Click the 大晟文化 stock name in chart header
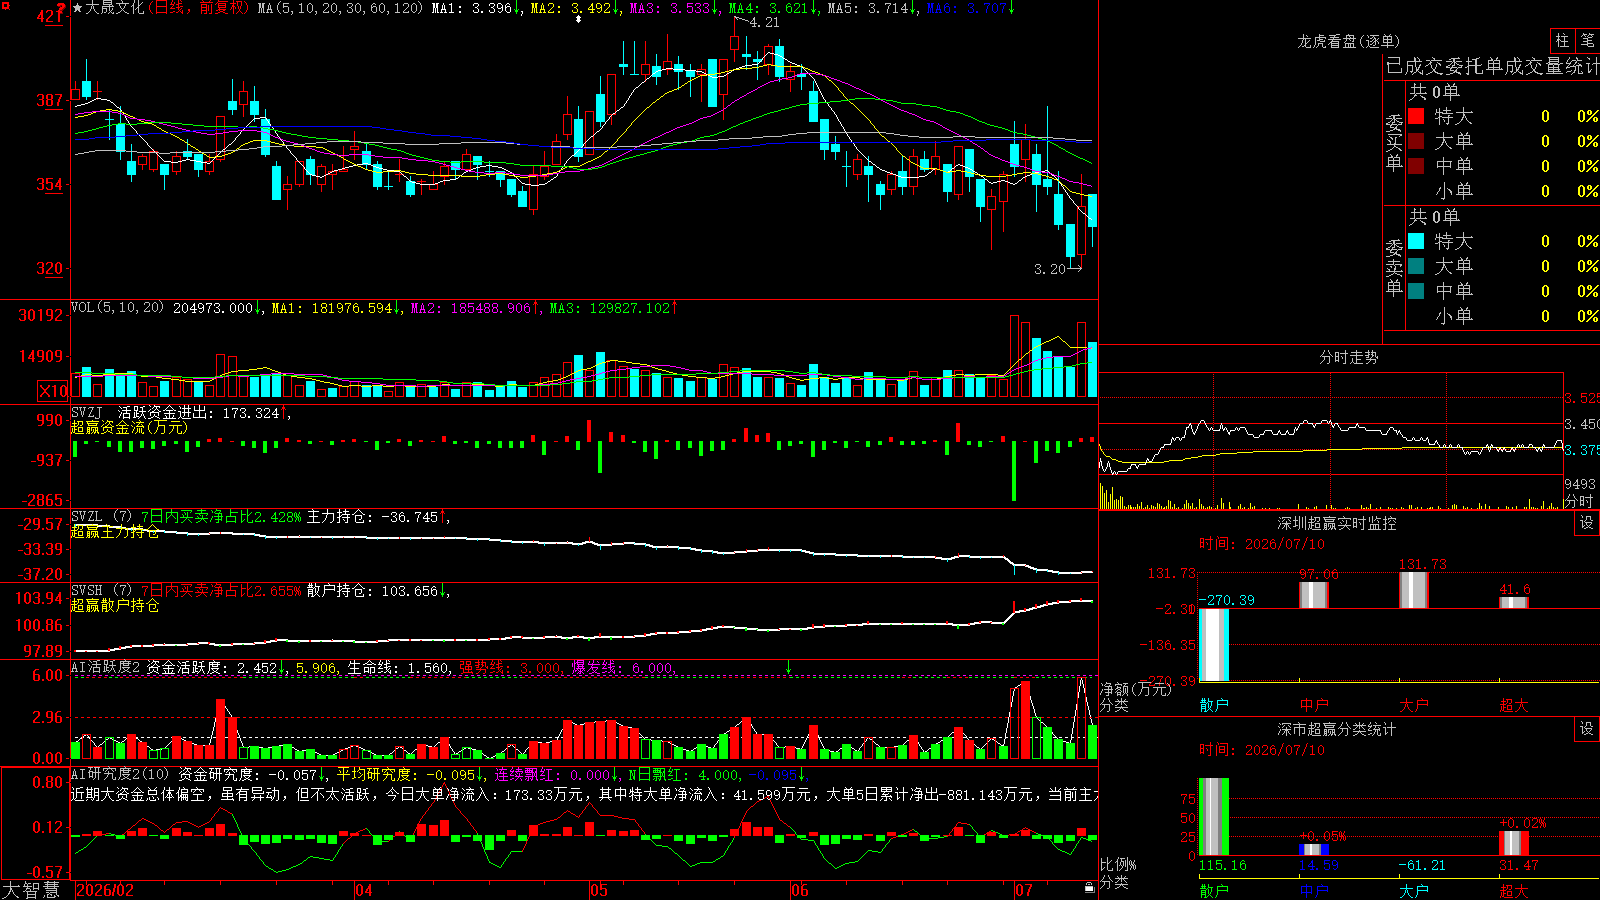The image size is (1600, 900). [x=114, y=8]
